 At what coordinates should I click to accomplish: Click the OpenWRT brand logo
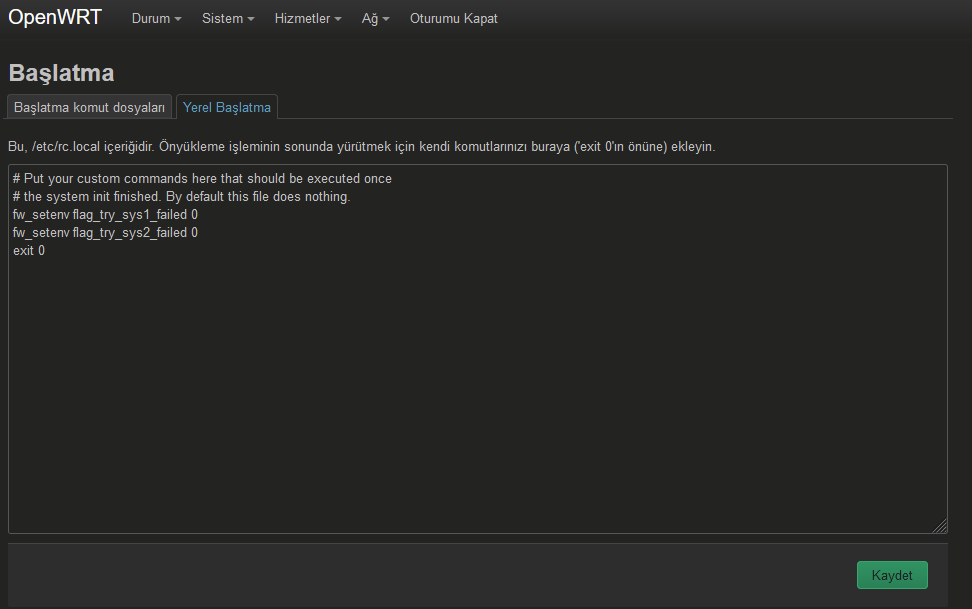click(x=55, y=17)
